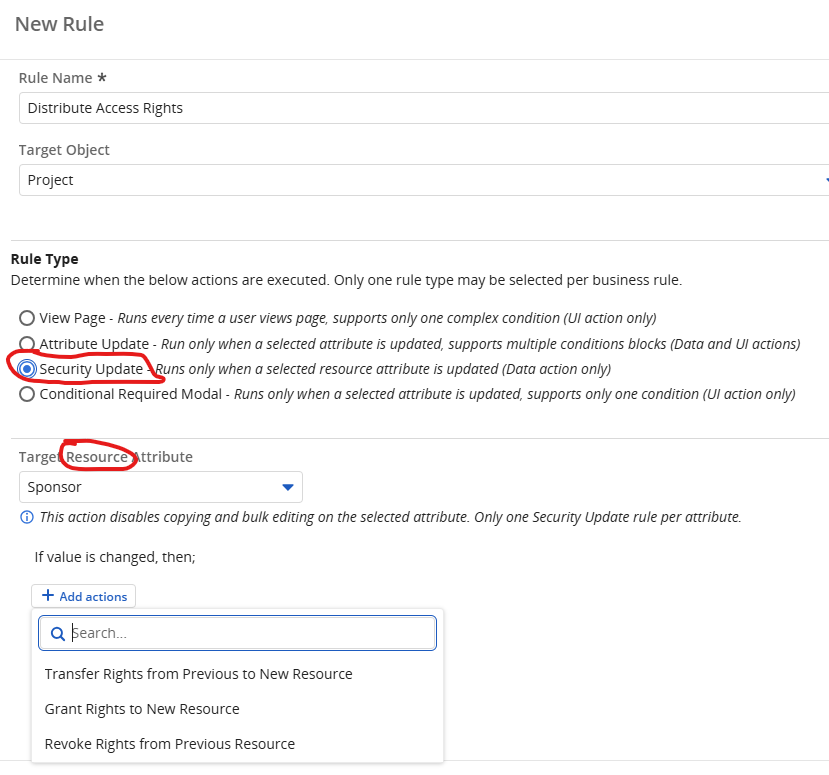Click the 'This action disables copying' note
The width and height of the screenshot is (829, 775).
click(x=390, y=517)
